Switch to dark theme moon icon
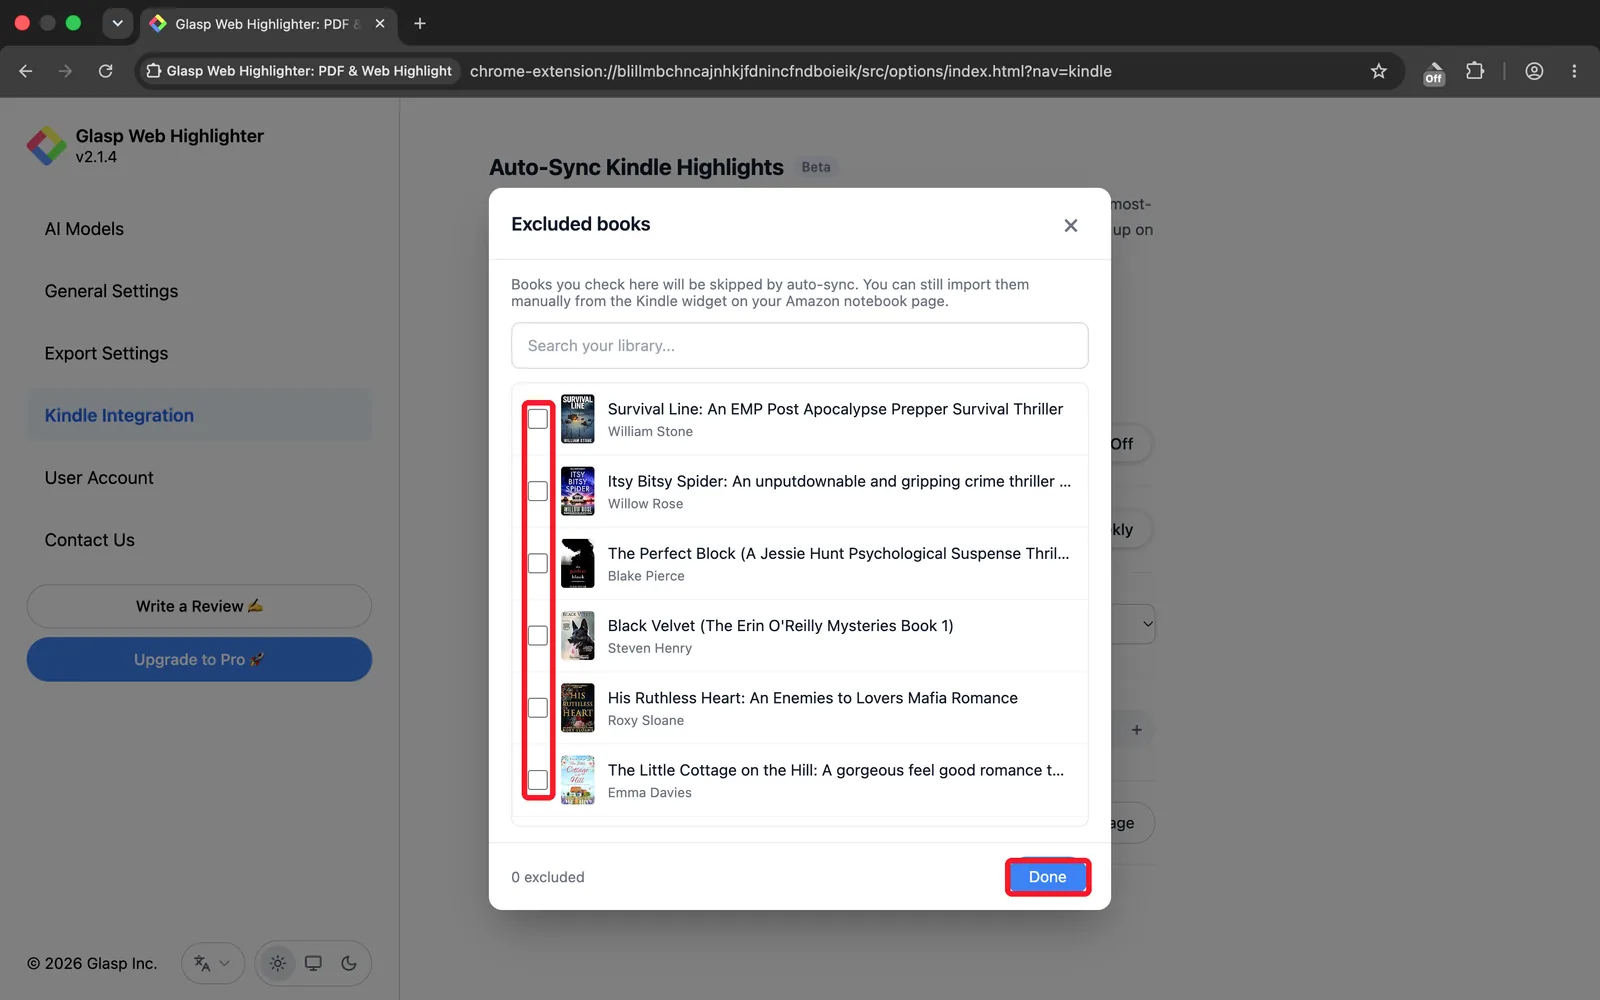Screen dimensions: 1600x1000 (349, 963)
